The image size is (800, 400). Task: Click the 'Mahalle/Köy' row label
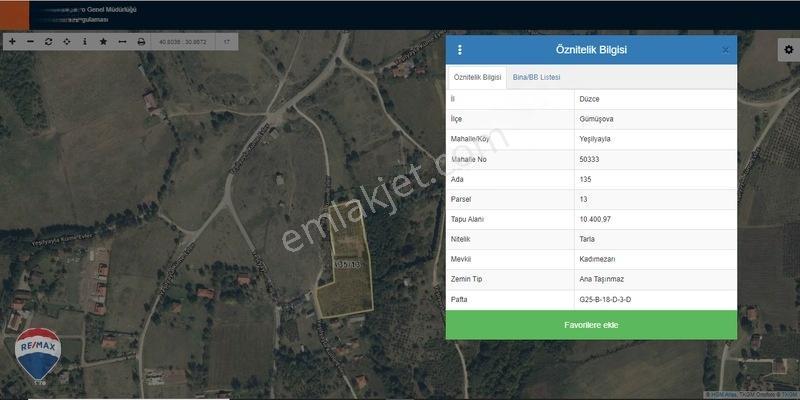[x=469, y=139]
